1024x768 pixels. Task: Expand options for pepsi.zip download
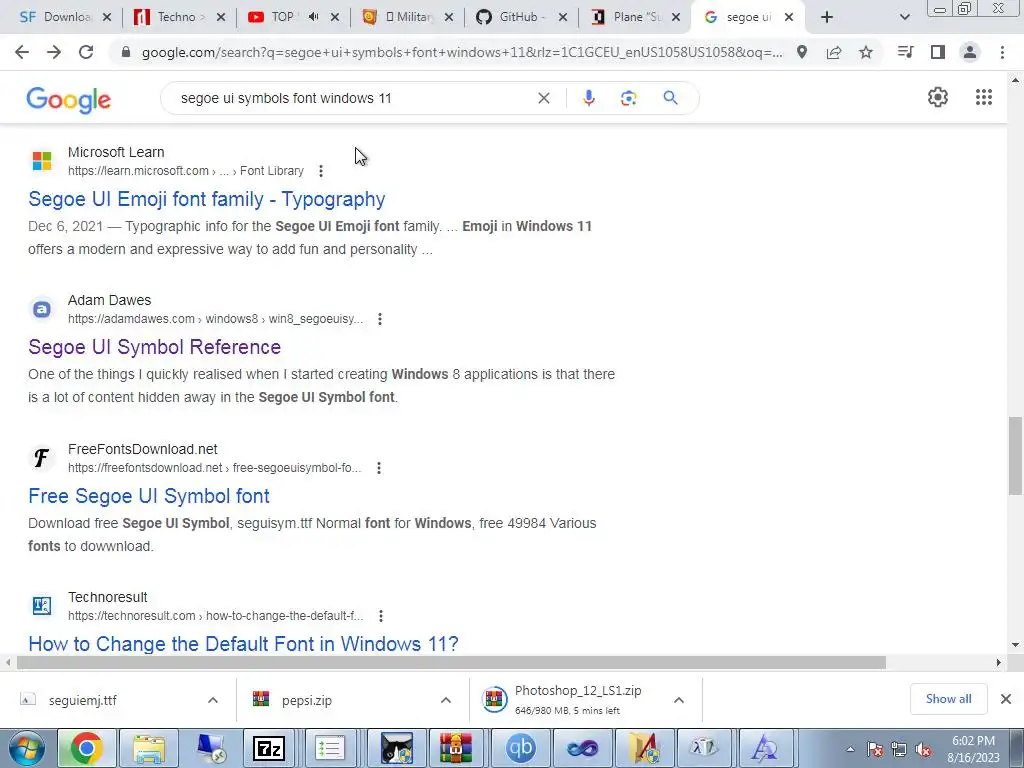tap(446, 700)
